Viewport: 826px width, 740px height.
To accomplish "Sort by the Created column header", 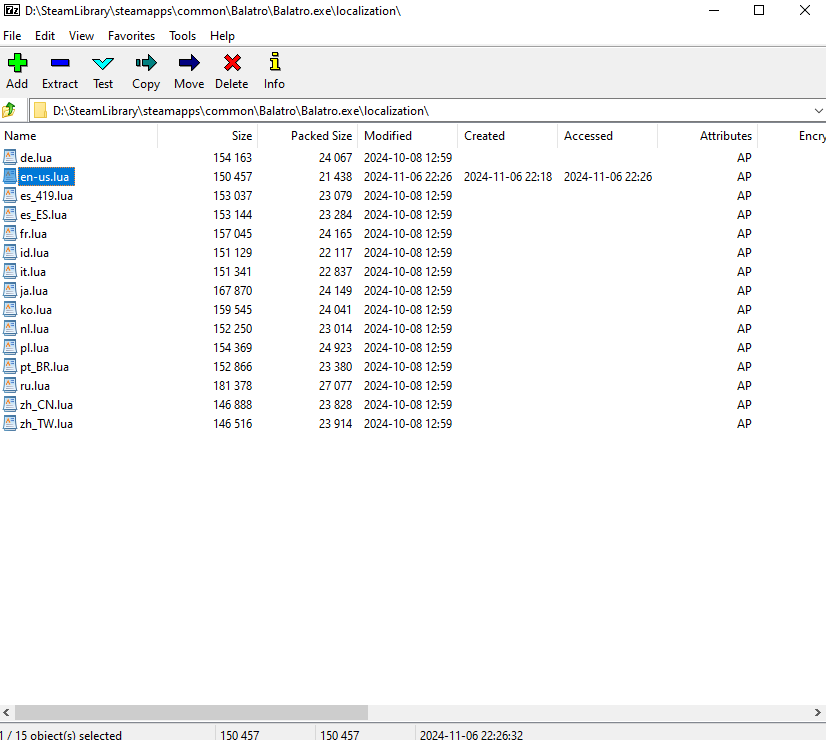I will click(x=507, y=136).
